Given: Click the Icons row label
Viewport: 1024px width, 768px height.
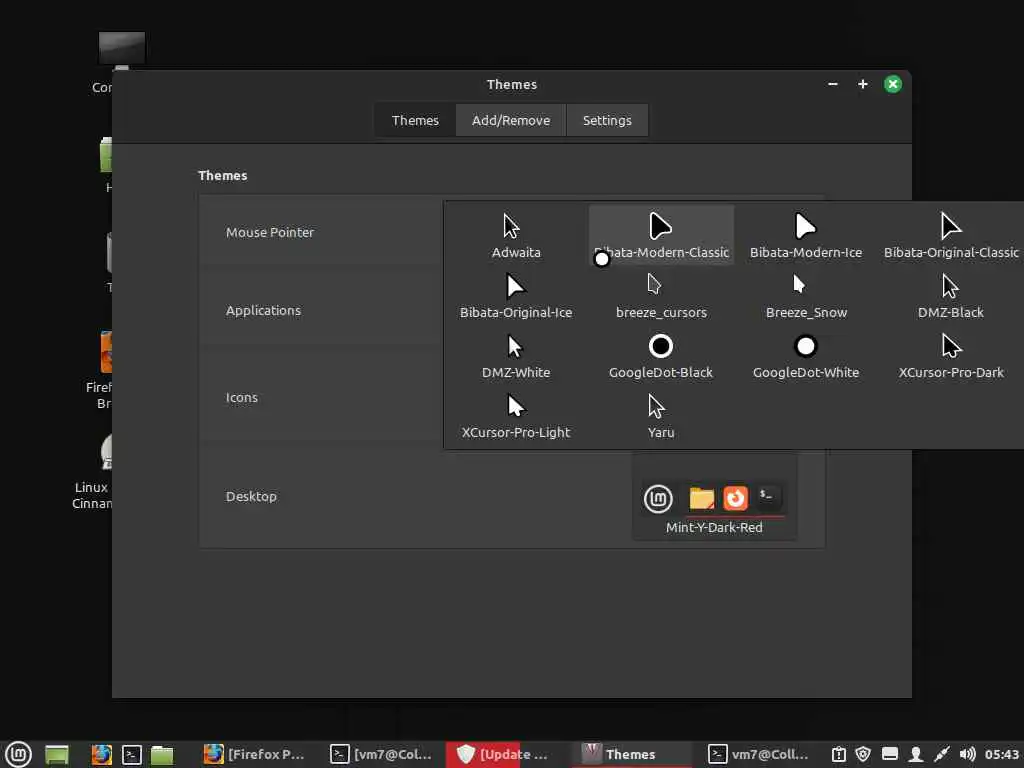Looking at the screenshot, I should tap(242, 398).
